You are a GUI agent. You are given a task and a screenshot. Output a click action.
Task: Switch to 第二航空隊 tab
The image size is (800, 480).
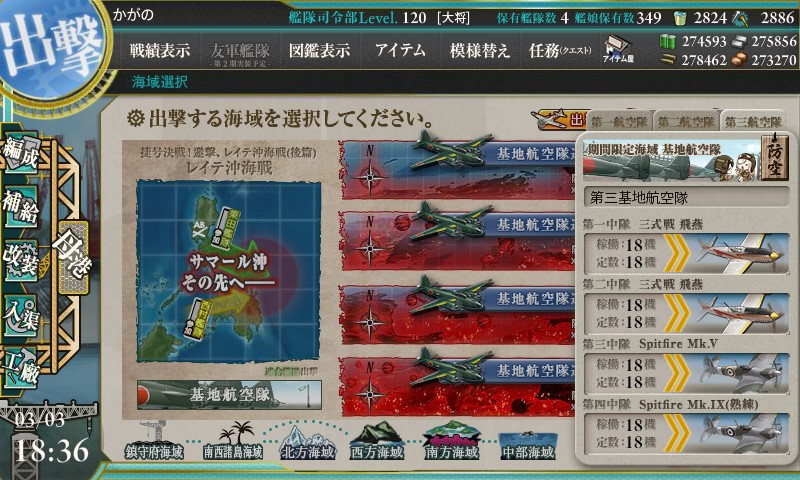(686, 121)
